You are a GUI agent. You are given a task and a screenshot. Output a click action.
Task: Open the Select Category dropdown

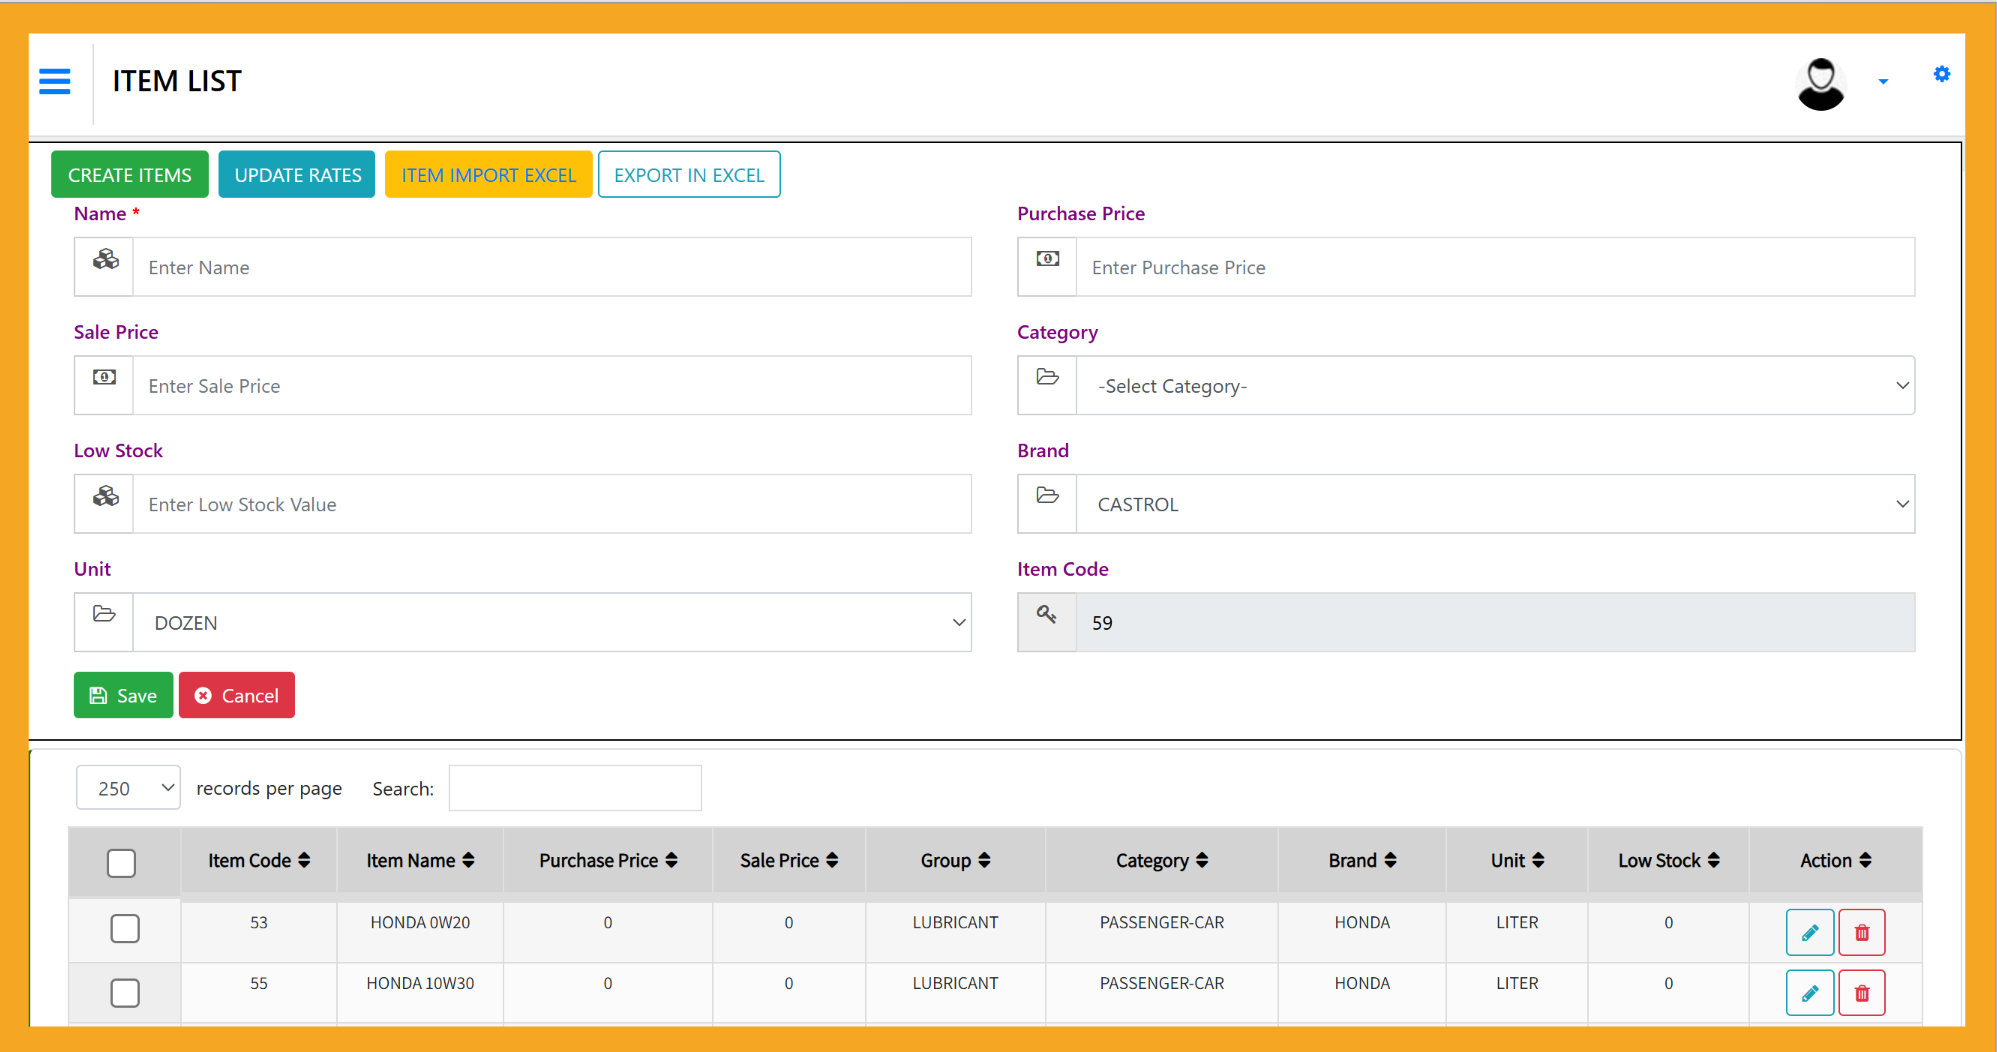1494,386
